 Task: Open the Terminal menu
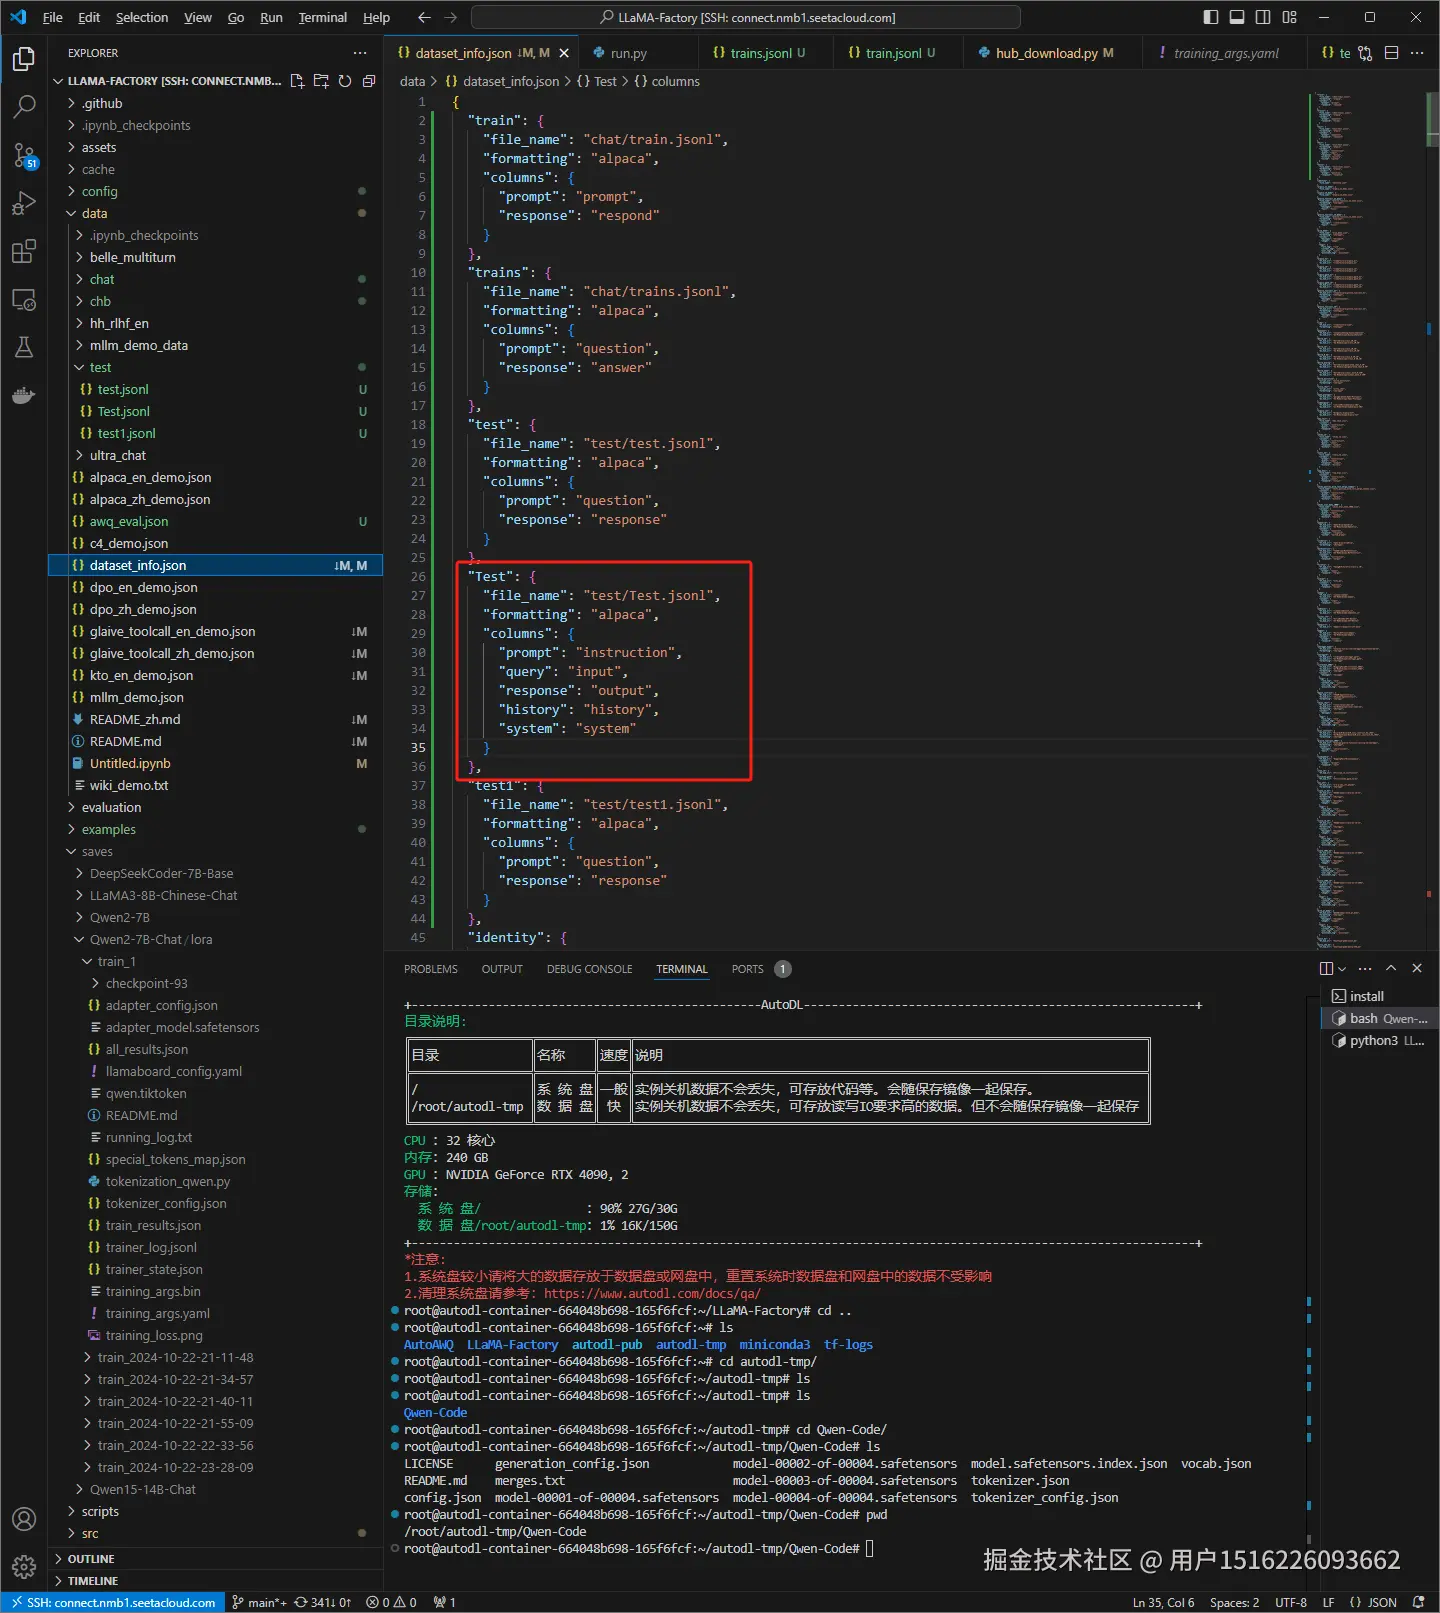pos(323,17)
